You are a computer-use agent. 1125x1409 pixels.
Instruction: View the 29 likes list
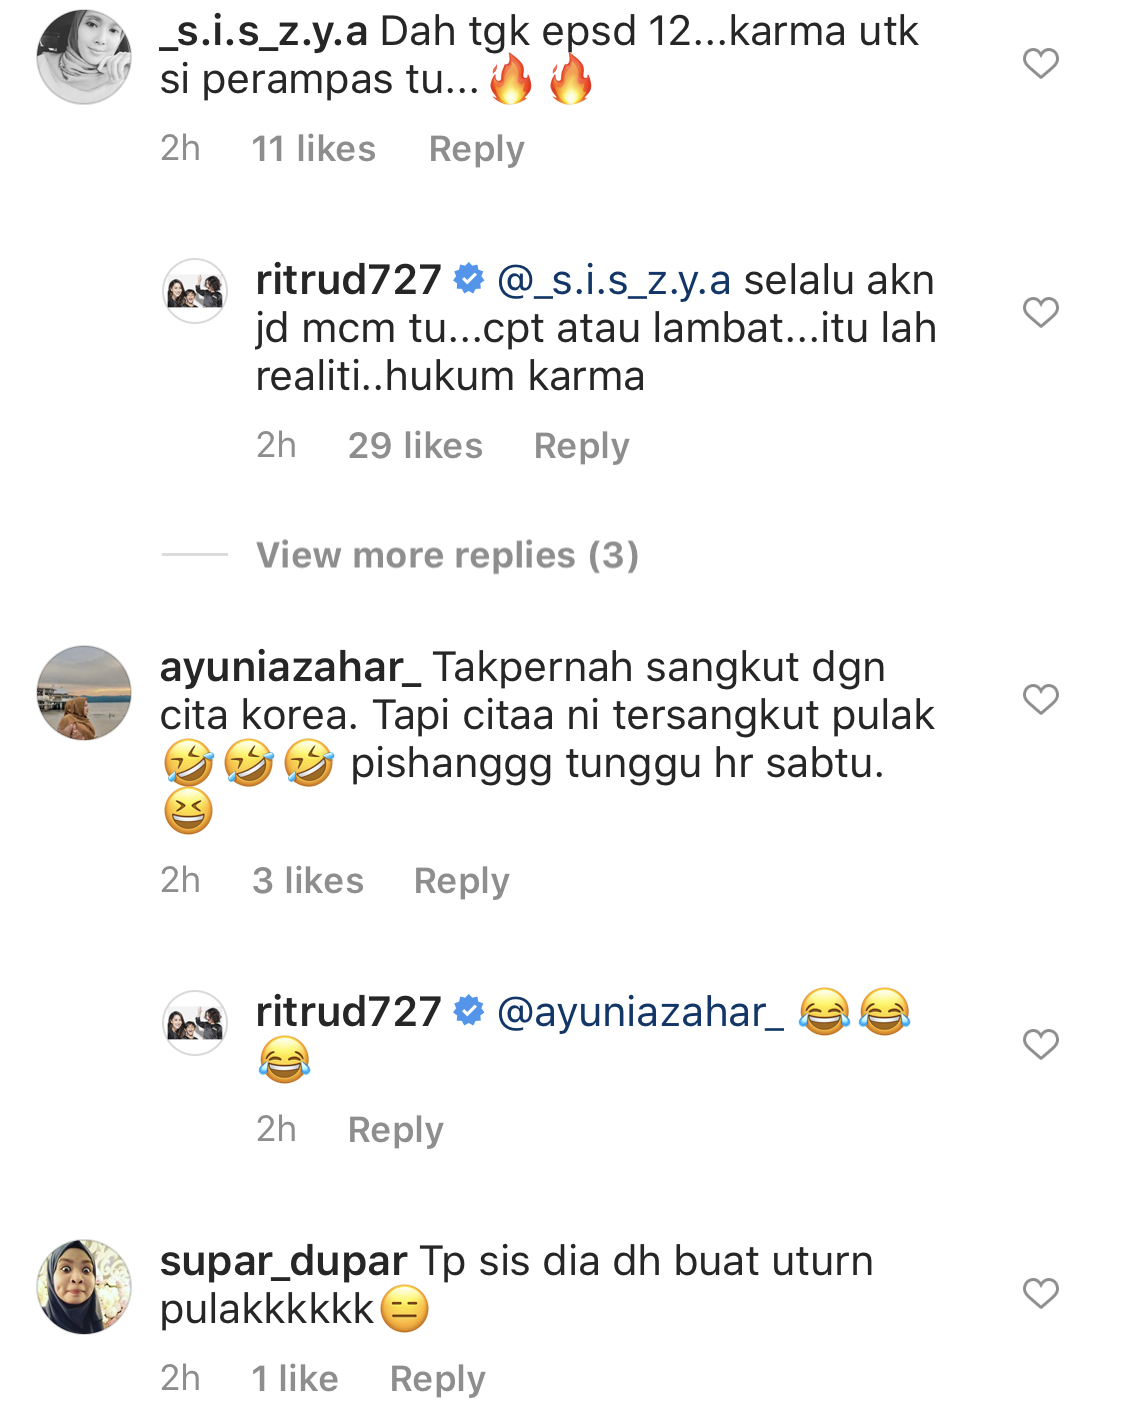[415, 446]
